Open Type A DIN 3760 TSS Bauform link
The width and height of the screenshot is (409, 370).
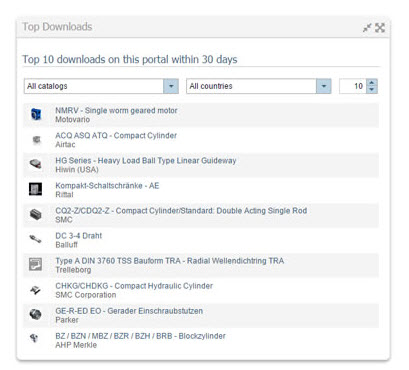coord(170,261)
